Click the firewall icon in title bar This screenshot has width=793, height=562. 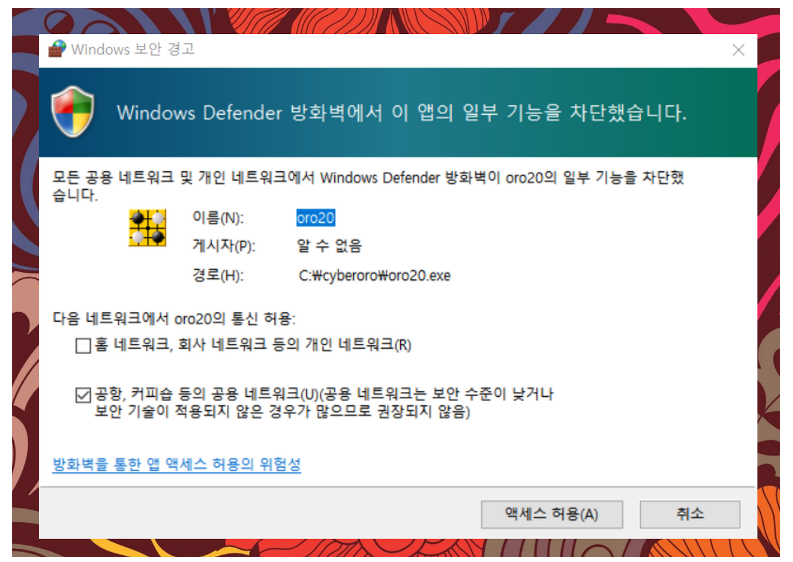click(57, 49)
